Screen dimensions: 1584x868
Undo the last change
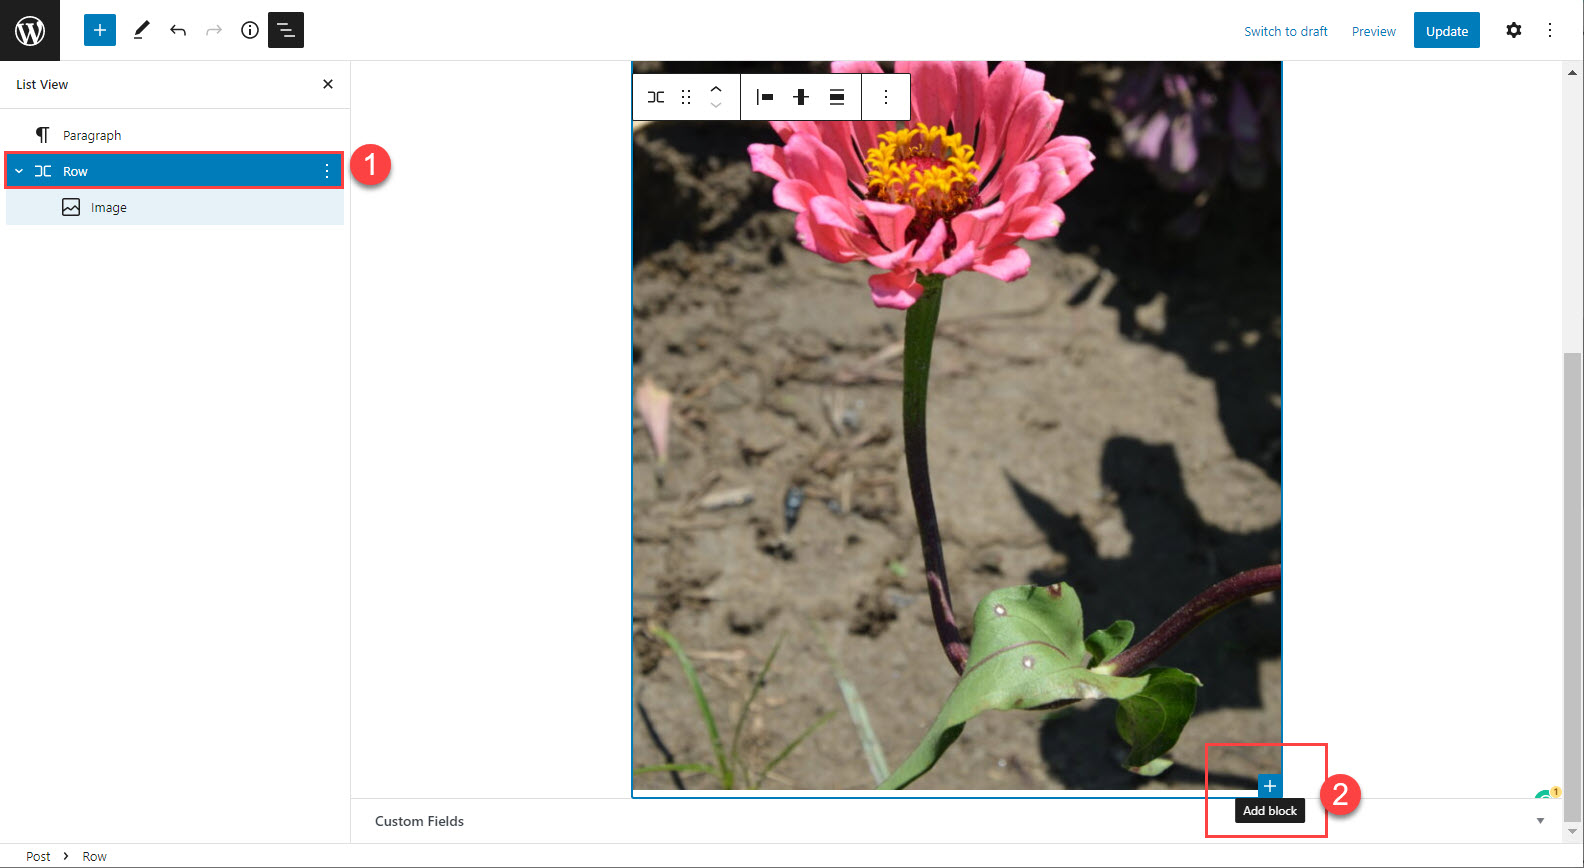click(178, 30)
